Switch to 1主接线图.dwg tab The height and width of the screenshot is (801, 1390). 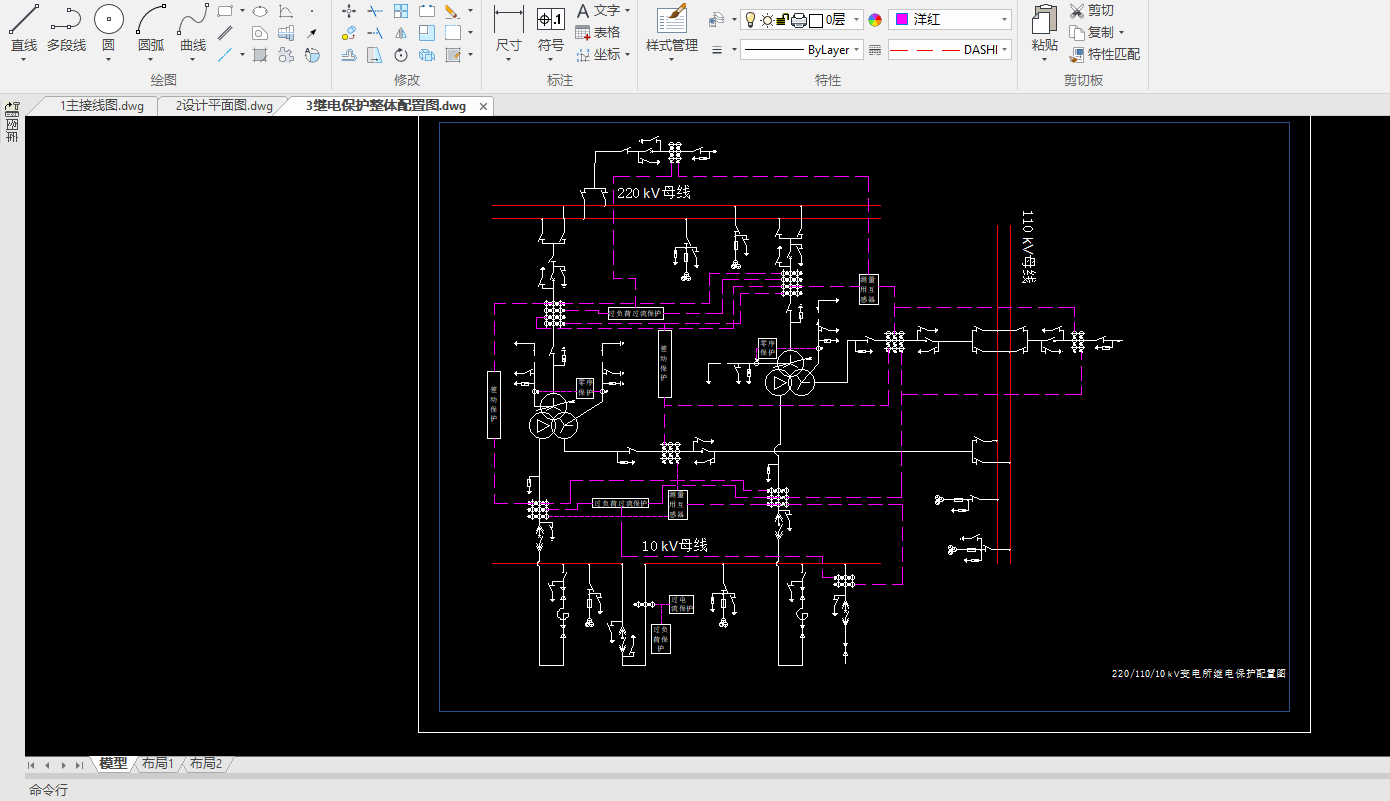click(101, 106)
